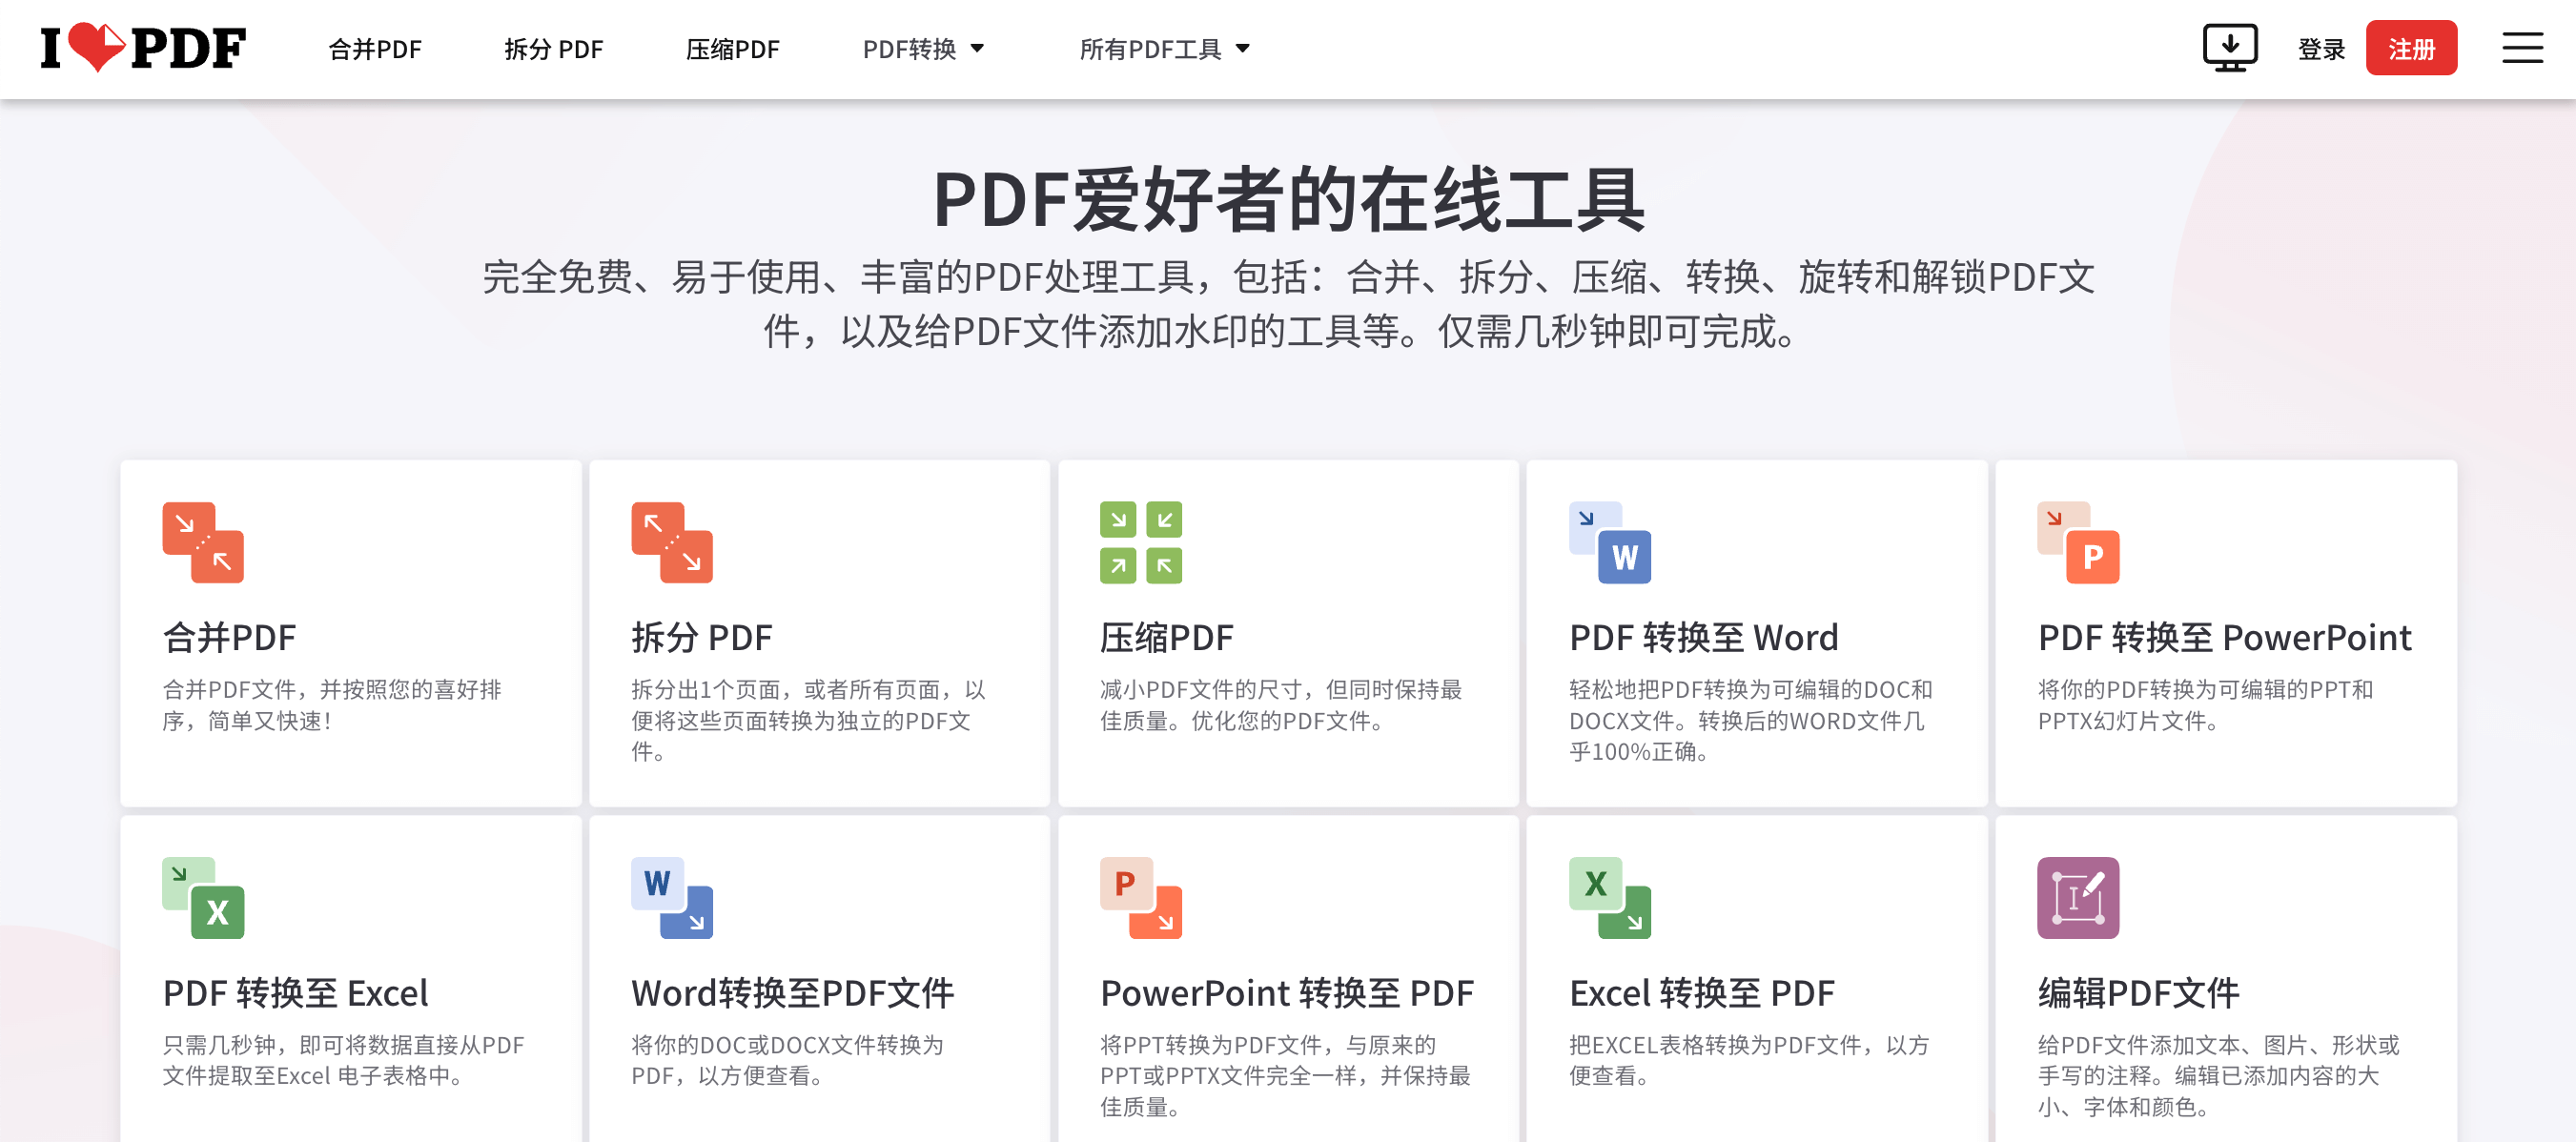Viewport: 2576px width, 1142px height.
Task: Open the desktop app download icon
Action: tap(2229, 48)
